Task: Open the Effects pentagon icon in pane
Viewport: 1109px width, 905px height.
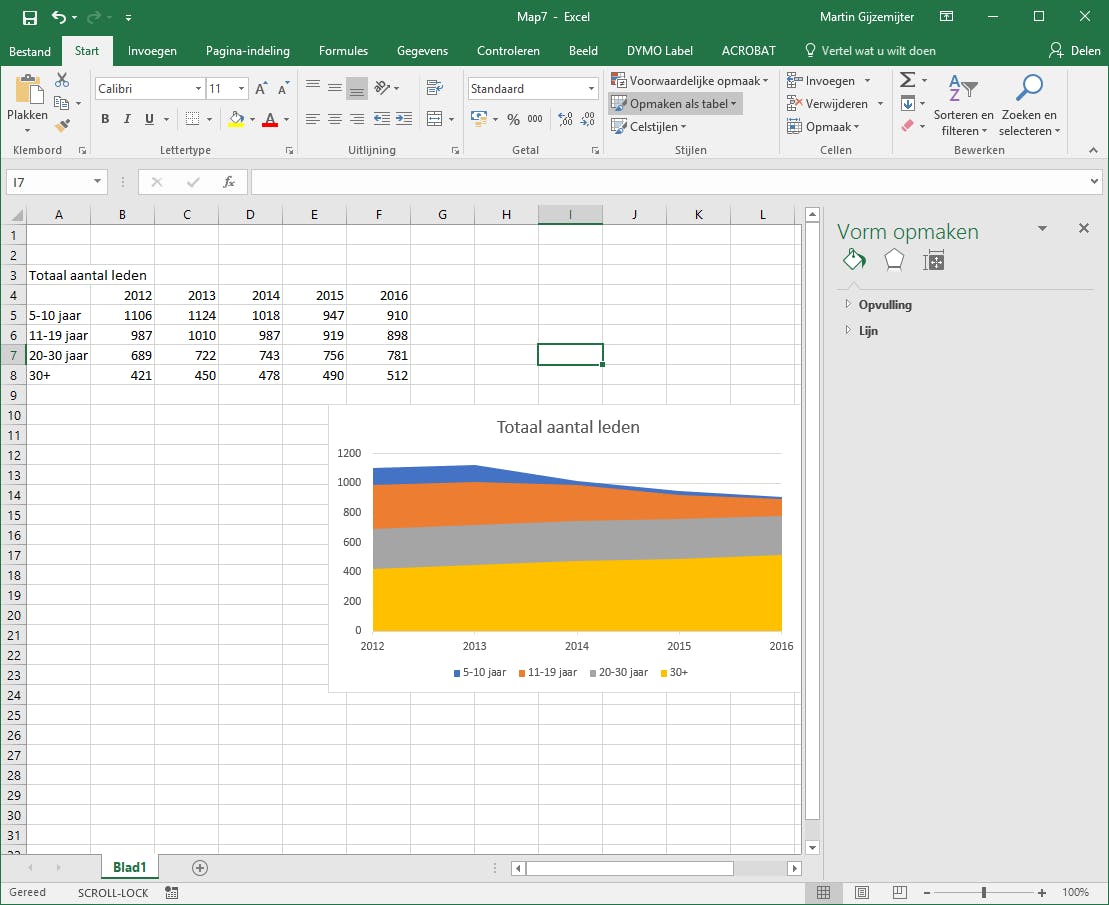Action: point(894,261)
